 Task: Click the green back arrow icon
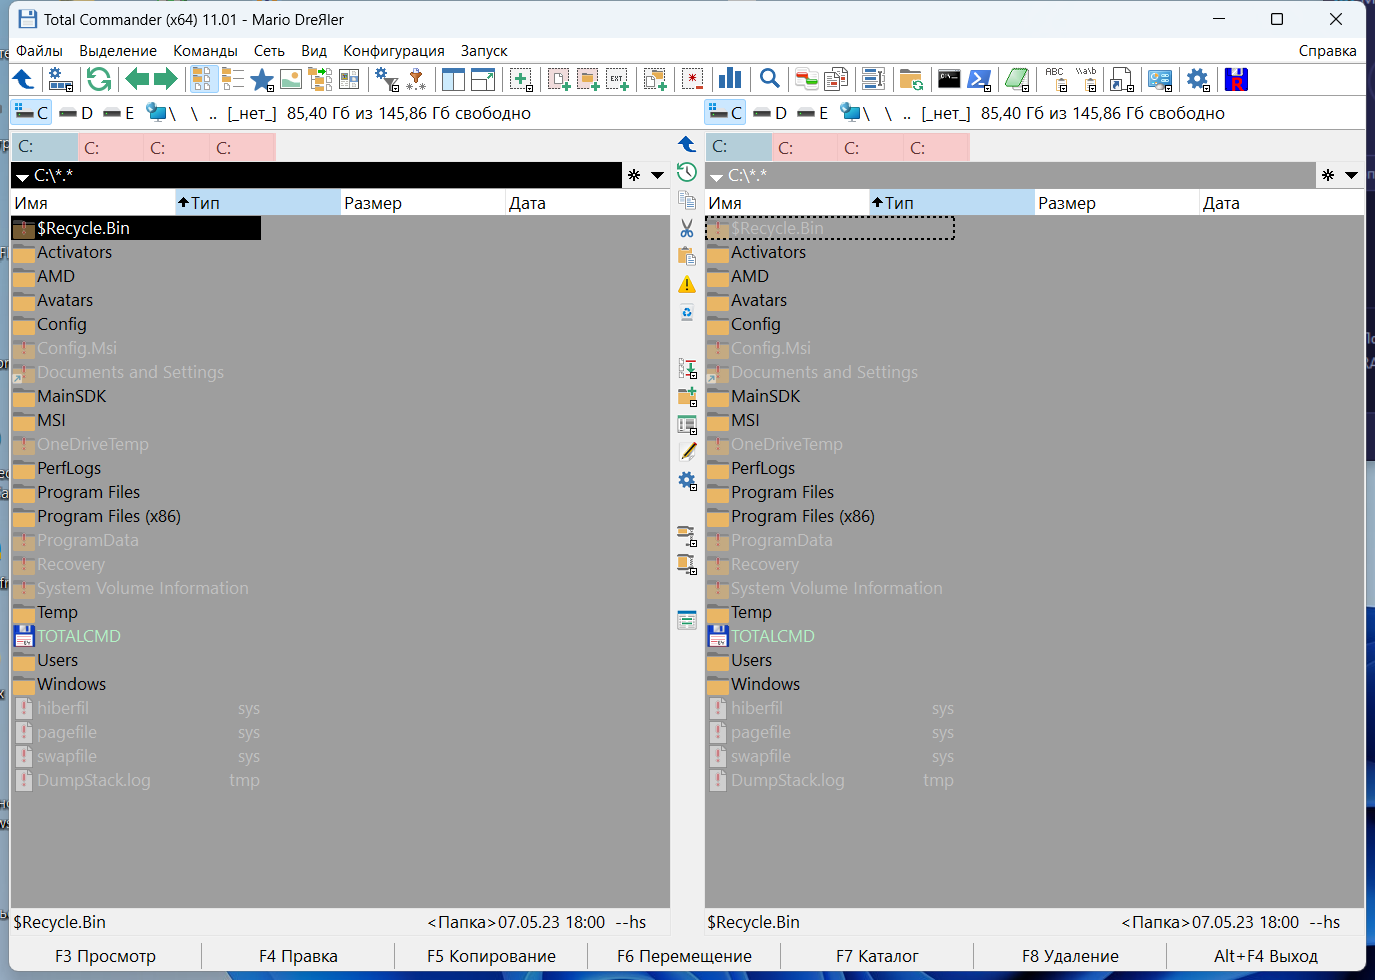(x=137, y=79)
